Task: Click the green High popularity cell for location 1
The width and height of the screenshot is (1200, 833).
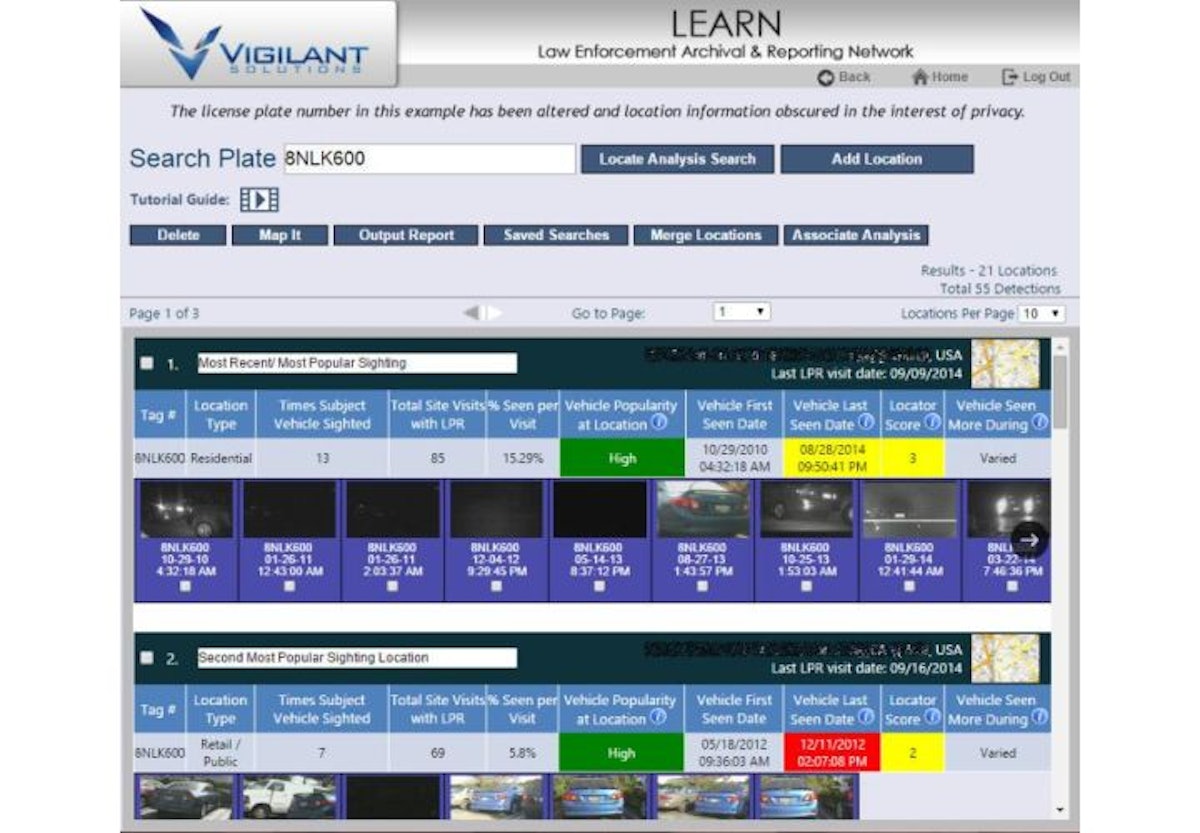Action: [621, 459]
